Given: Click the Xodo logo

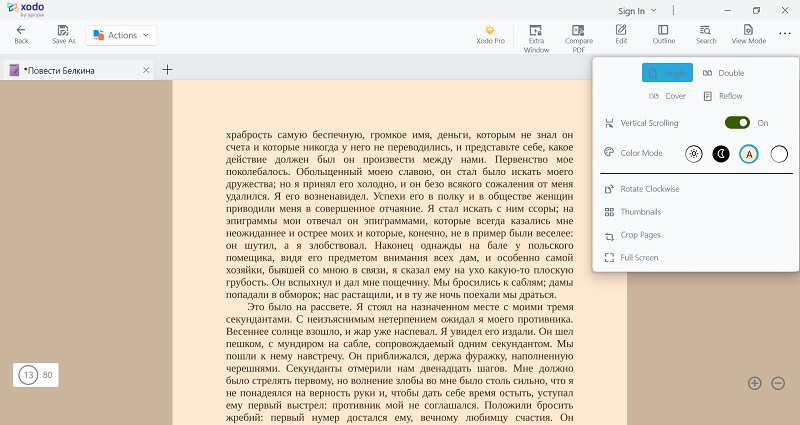Looking at the screenshot, I should pyautogui.click(x=26, y=9).
